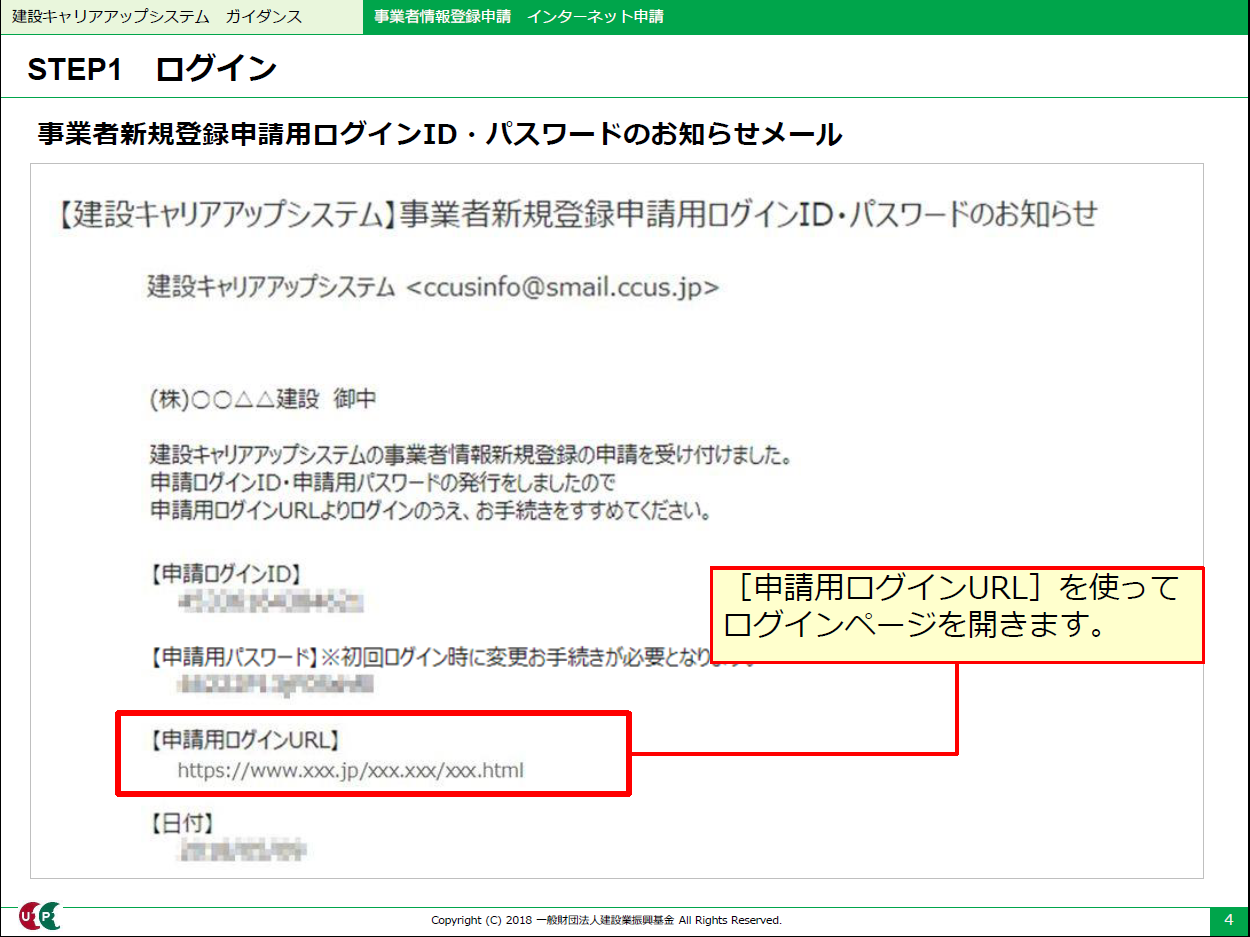Click the STEP1 ログイン heading
The width and height of the screenshot is (1250, 937).
(x=152, y=69)
